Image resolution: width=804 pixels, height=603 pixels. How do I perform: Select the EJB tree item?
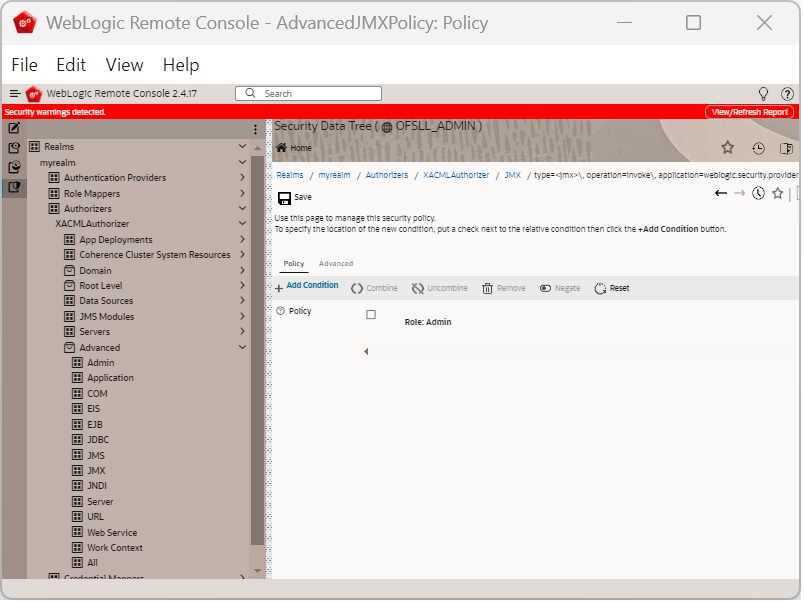[x=95, y=426]
